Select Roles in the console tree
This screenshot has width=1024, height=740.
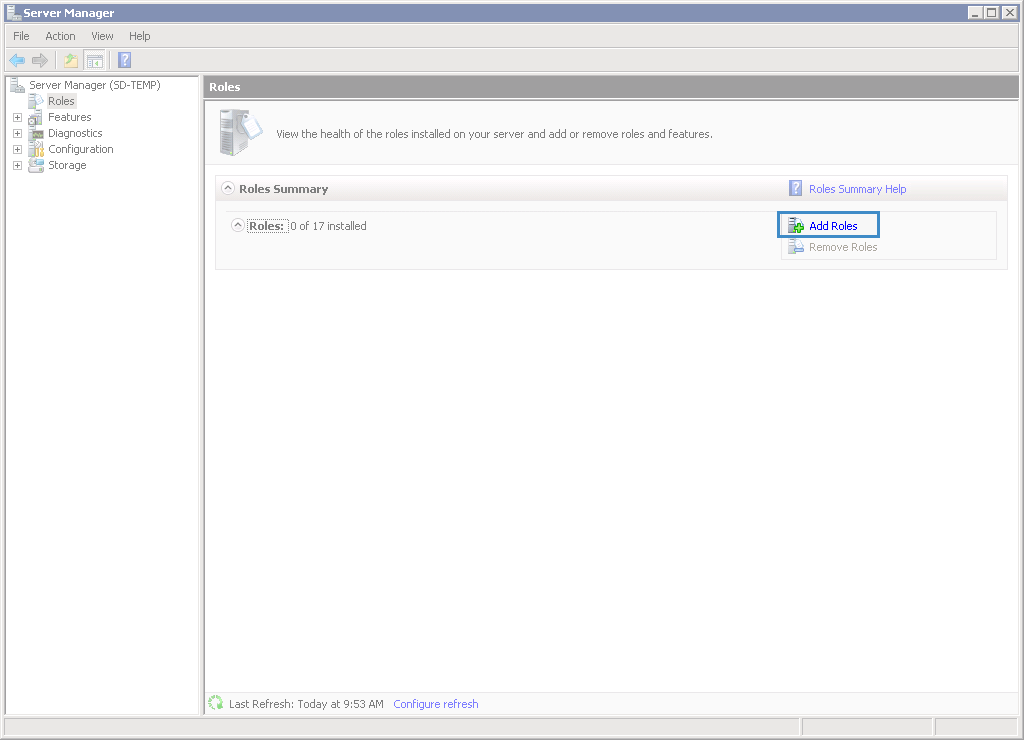click(x=61, y=101)
